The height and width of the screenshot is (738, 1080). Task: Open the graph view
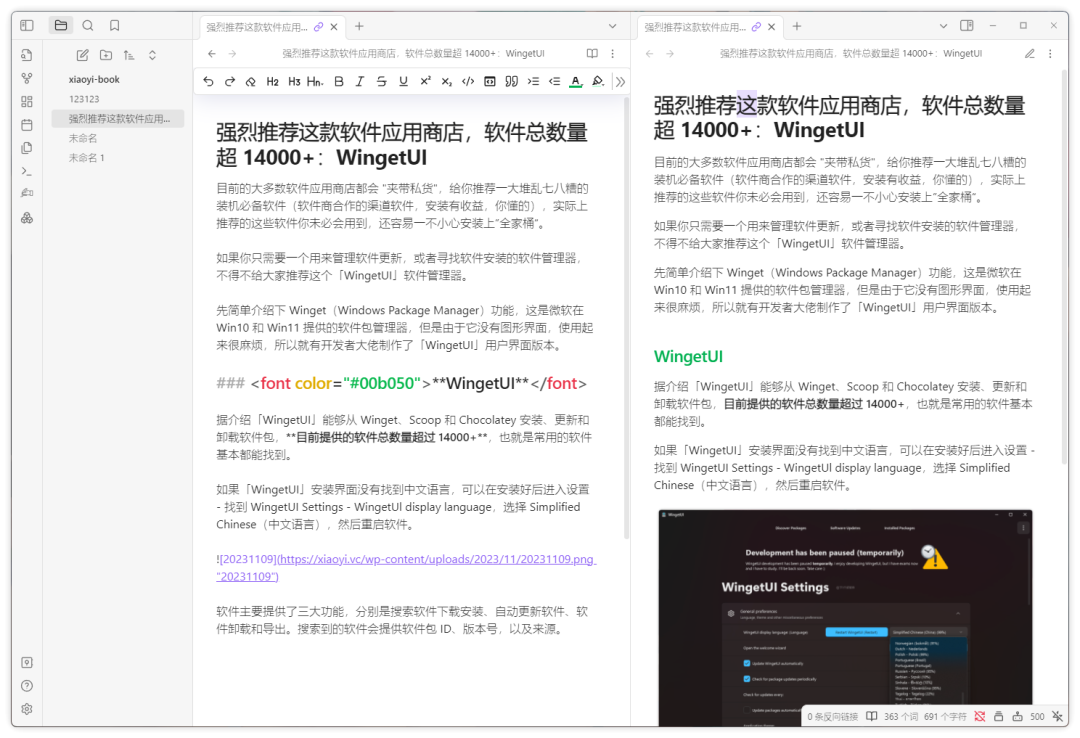coord(27,79)
